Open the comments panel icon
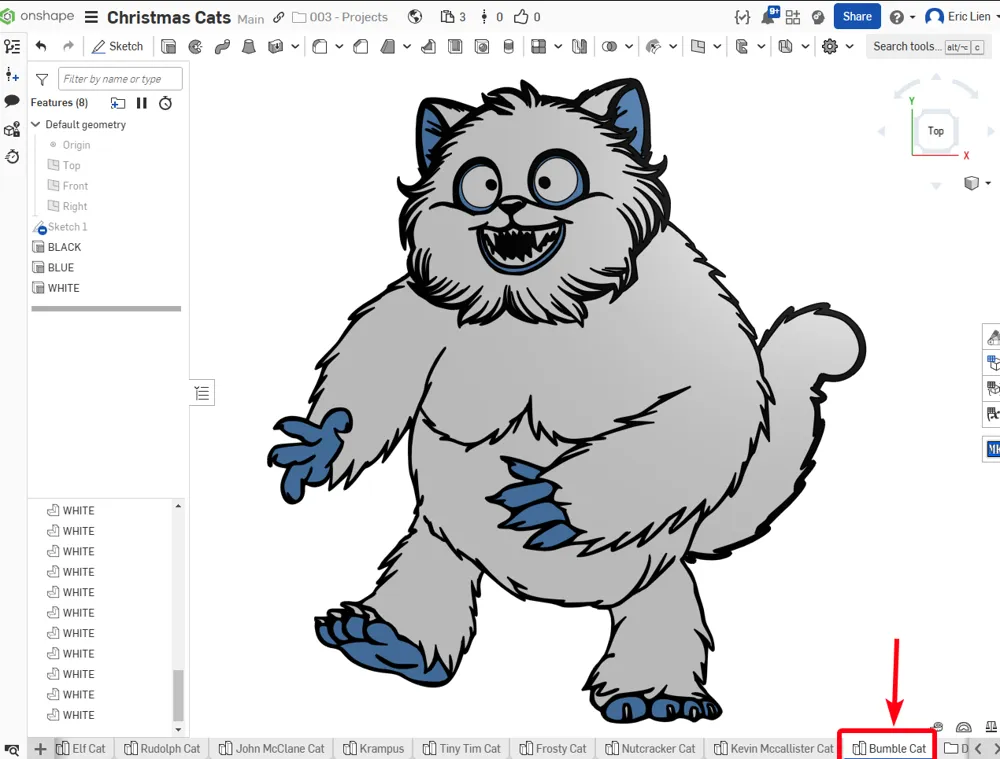Image resolution: width=1000 pixels, height=759 pixels. (12, 101)
